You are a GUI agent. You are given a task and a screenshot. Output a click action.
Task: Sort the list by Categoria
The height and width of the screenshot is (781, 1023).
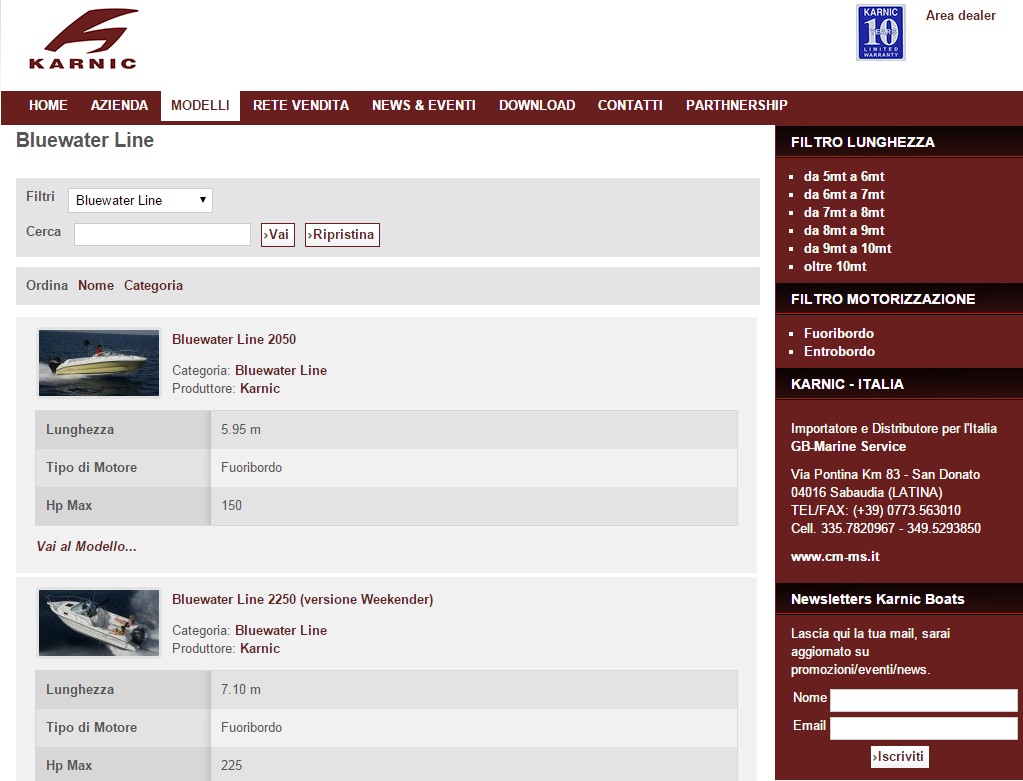coord(153,286)
